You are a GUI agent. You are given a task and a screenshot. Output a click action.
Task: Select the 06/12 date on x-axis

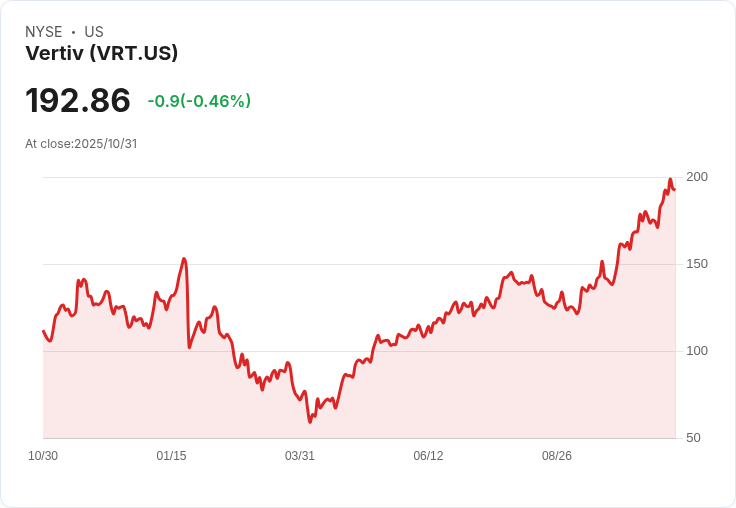pyautogui.click(x=428, y=456)
